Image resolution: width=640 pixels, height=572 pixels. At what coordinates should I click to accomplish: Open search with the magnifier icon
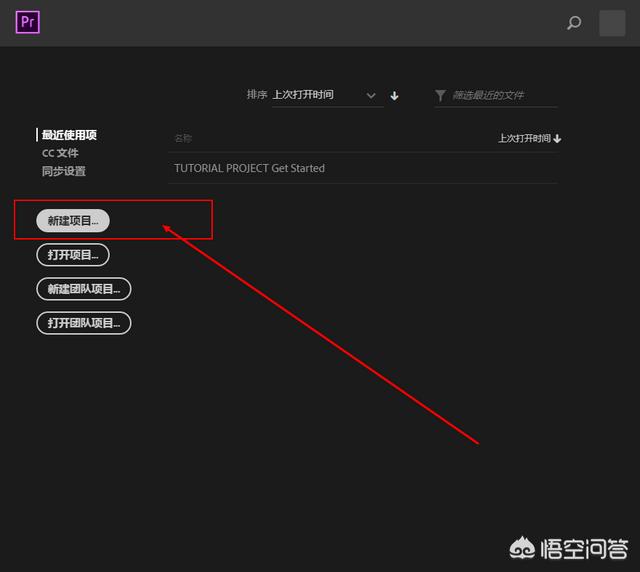click(x=574, y=23)
